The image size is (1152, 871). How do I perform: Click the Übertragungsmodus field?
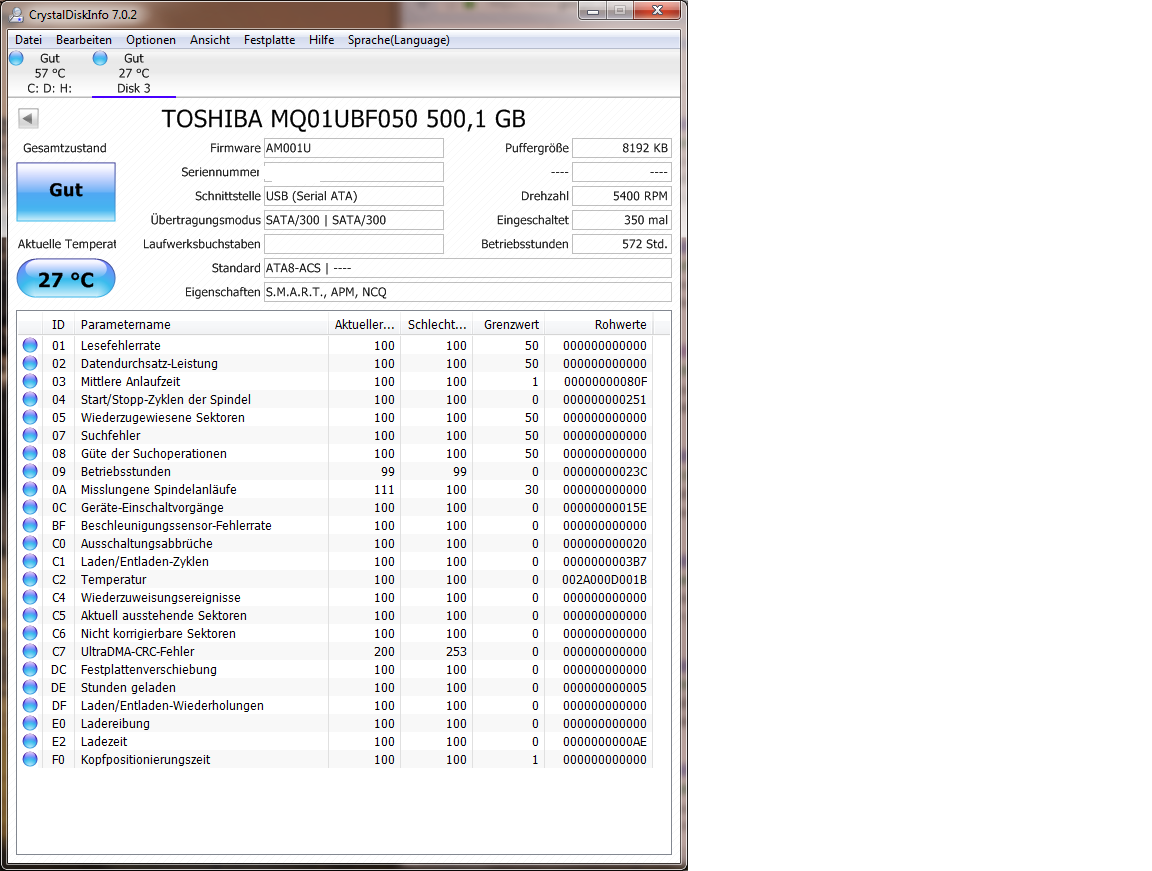click(x=353, y=220)
